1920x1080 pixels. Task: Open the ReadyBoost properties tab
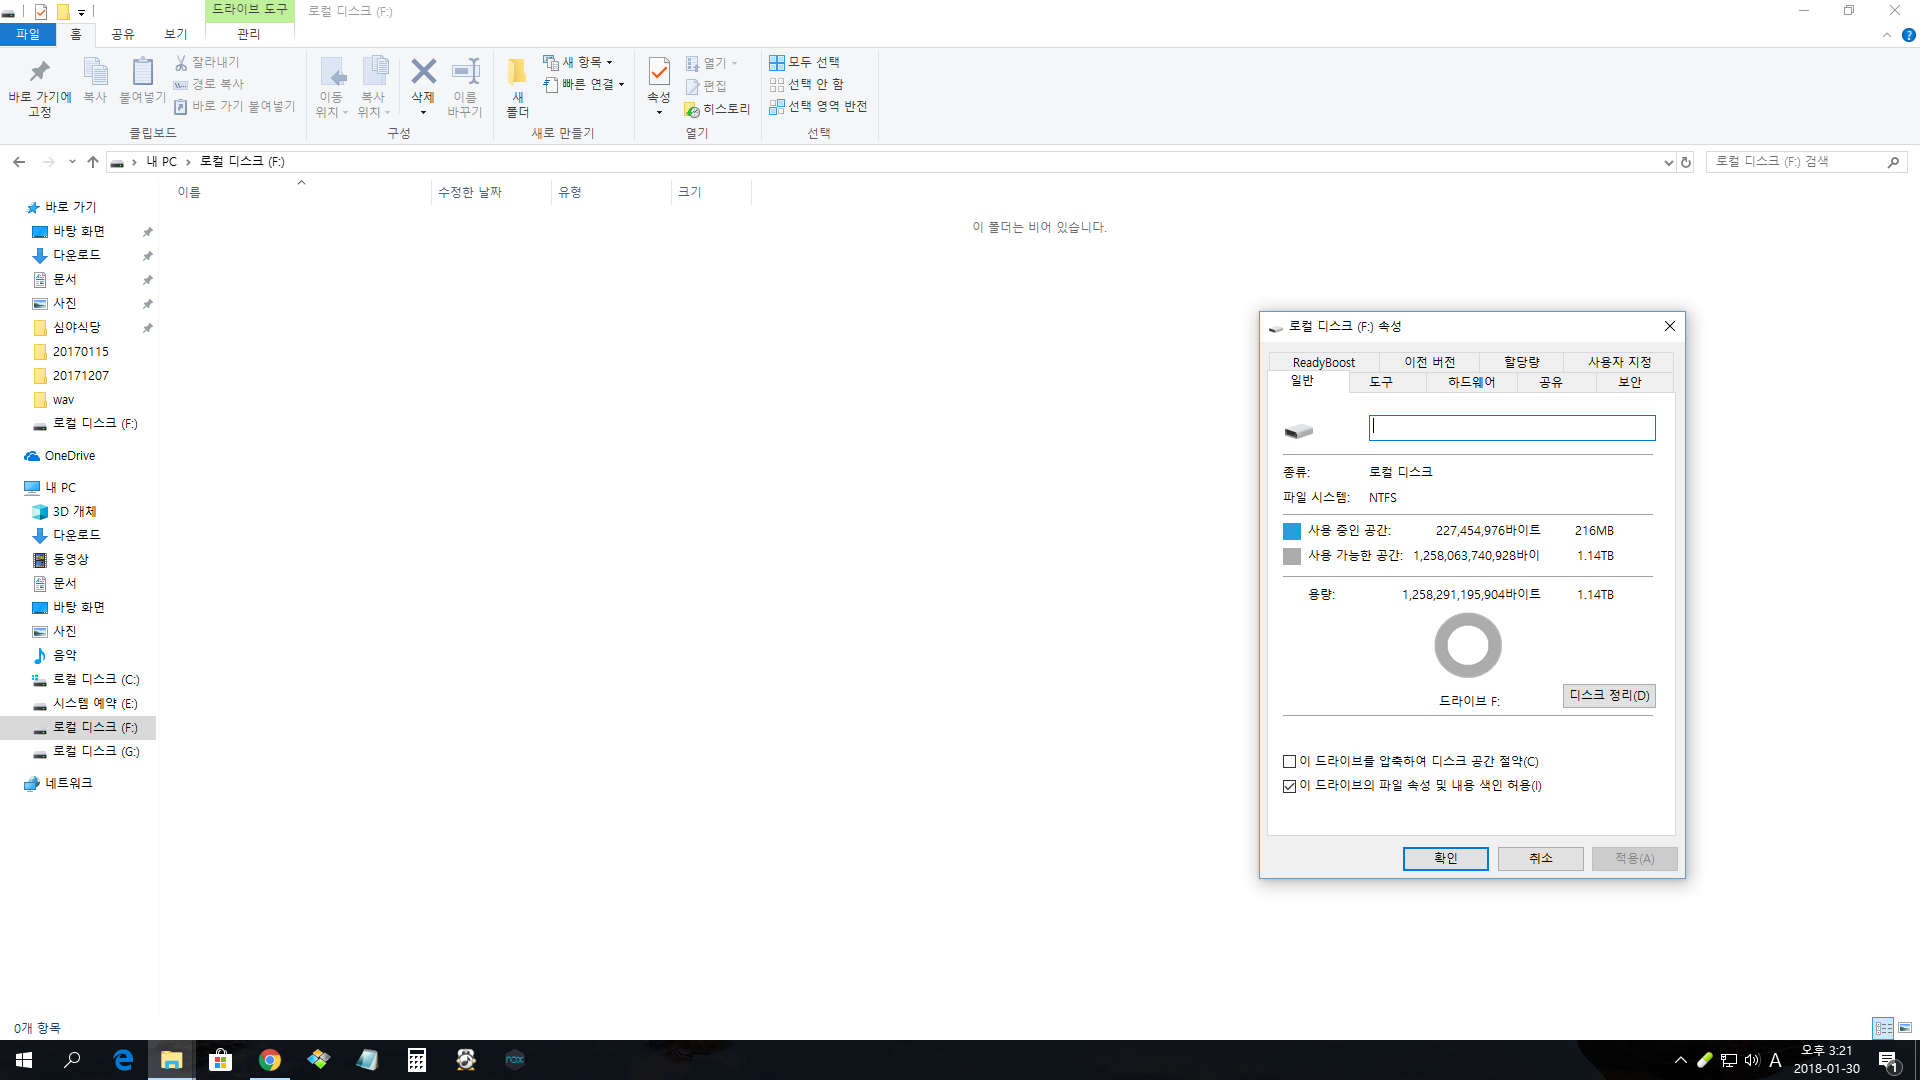(1324, 362)
